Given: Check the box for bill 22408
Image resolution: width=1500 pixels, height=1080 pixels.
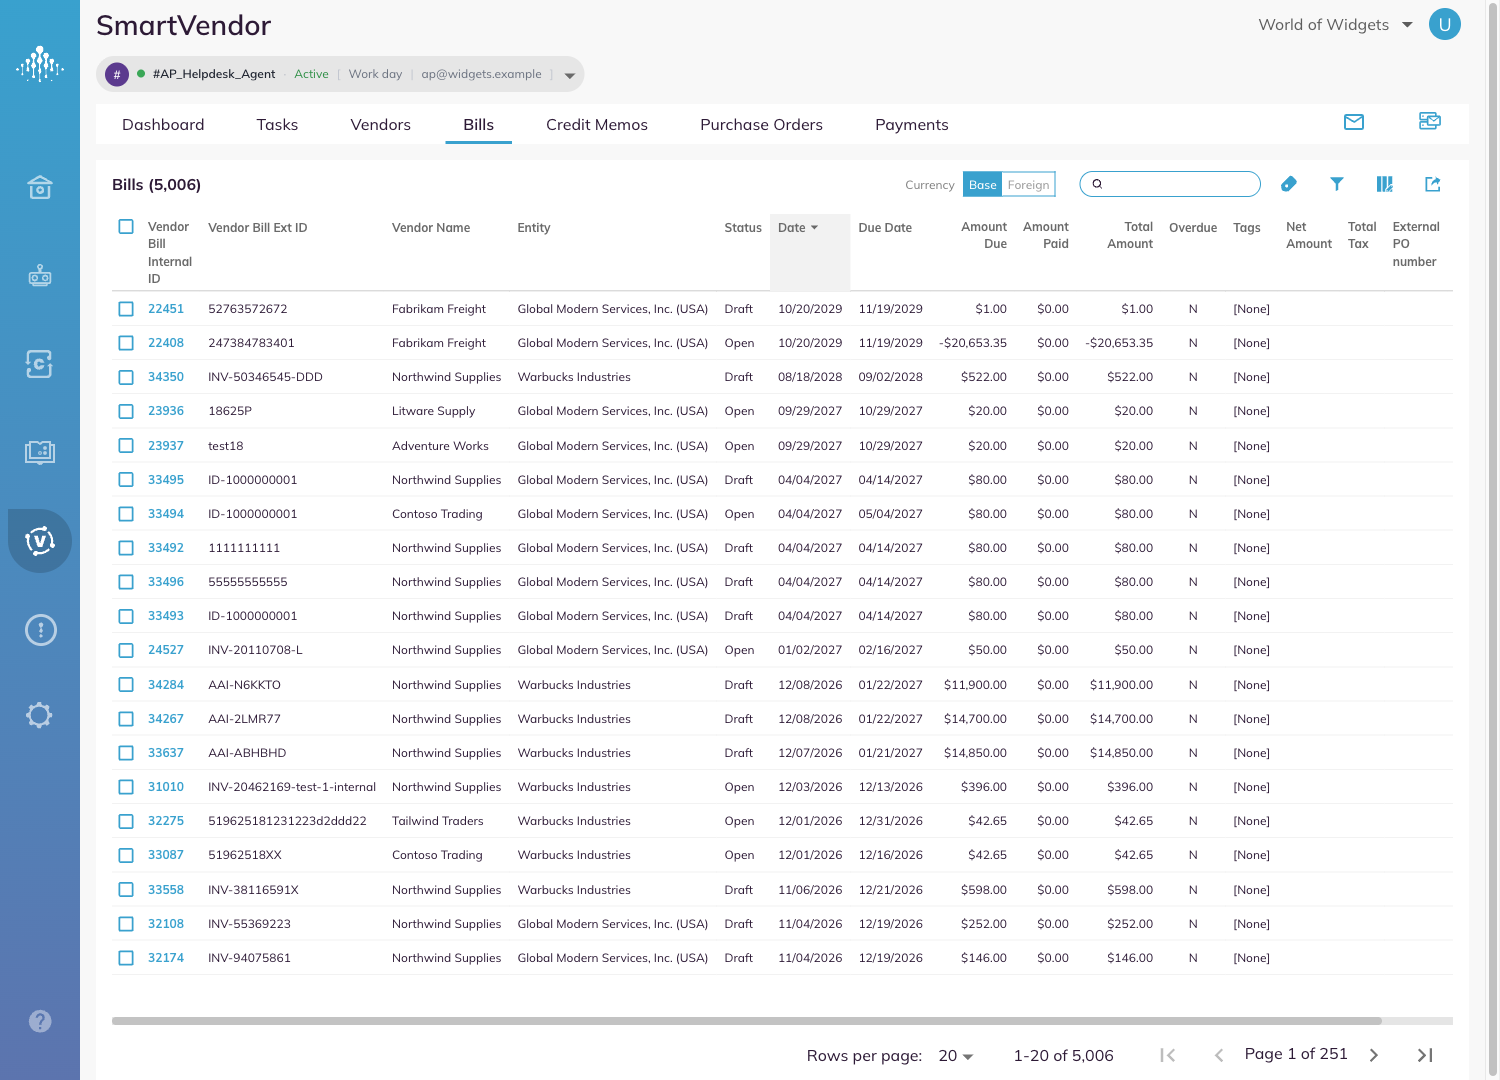Looking at the screenshot, I should coord(126,343).
